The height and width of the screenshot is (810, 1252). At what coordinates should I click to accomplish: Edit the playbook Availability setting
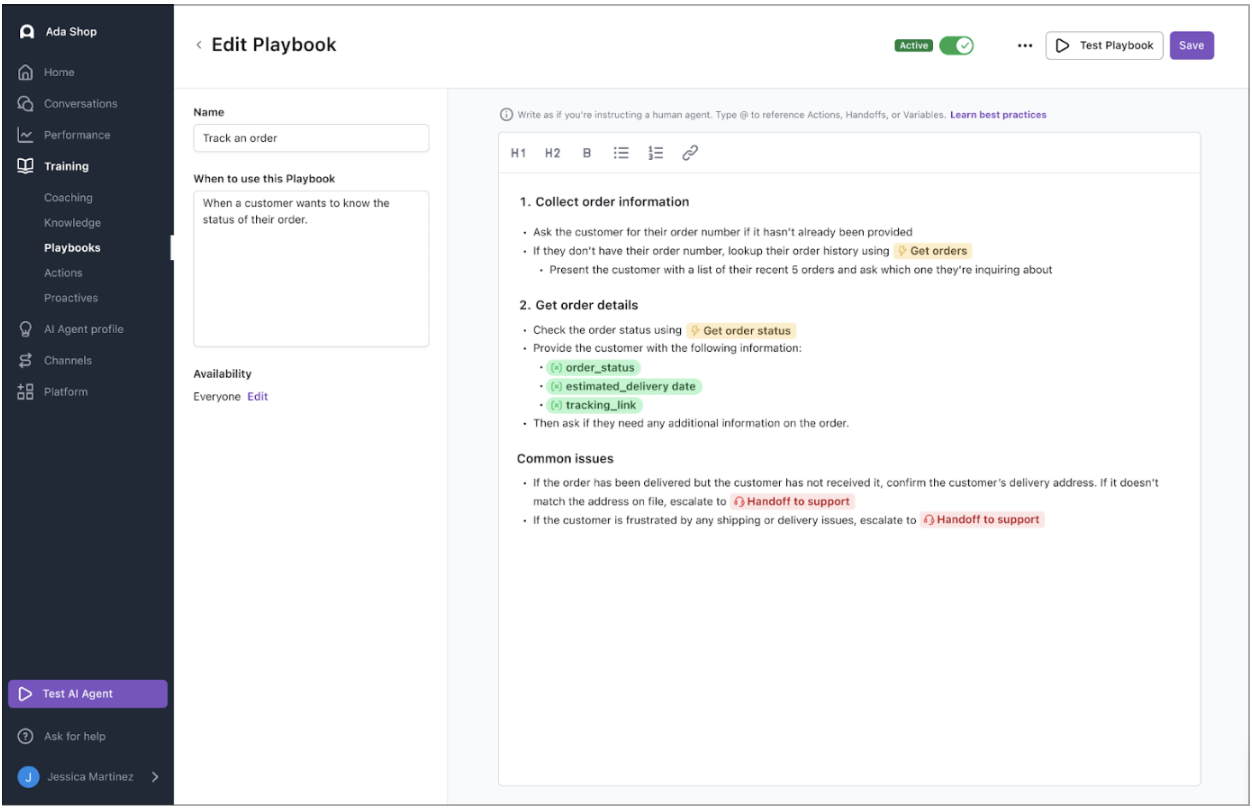click(x=258, y=397)
